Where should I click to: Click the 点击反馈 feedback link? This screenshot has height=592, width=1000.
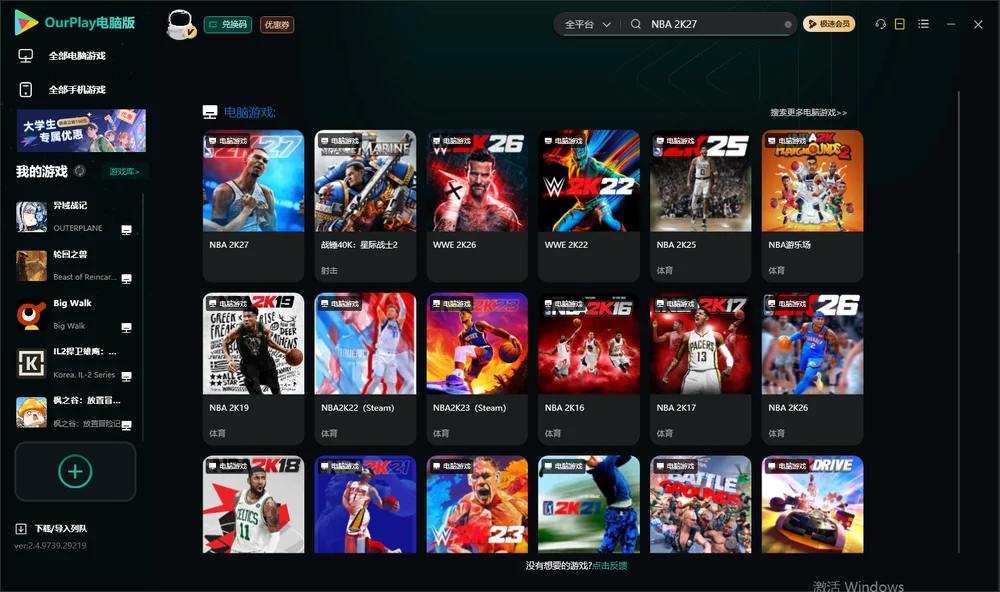click(610, 565)
